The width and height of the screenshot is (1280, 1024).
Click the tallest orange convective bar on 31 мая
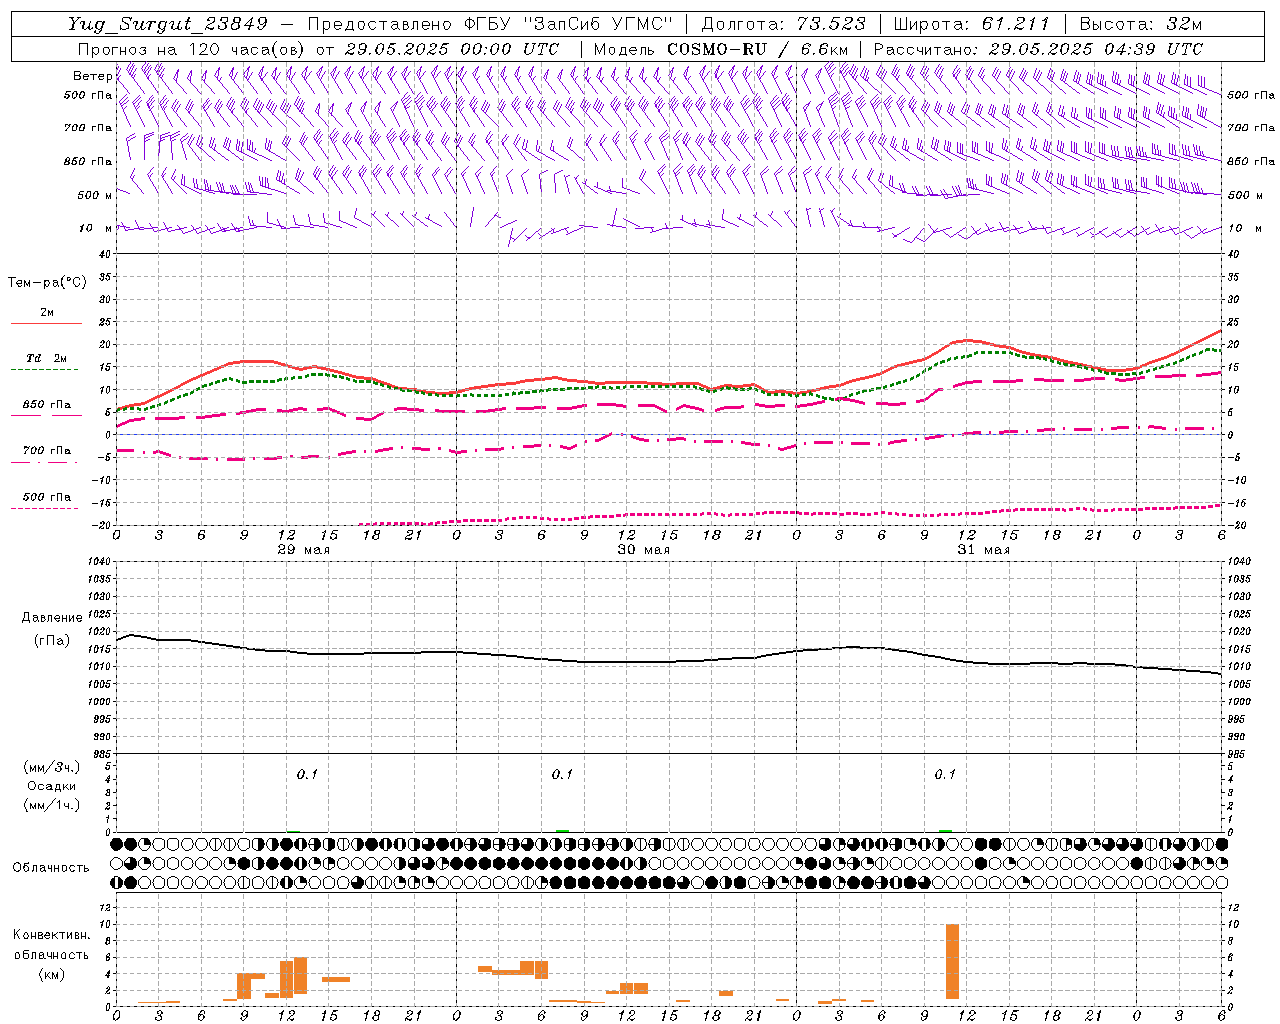click(x=952, y=961)
